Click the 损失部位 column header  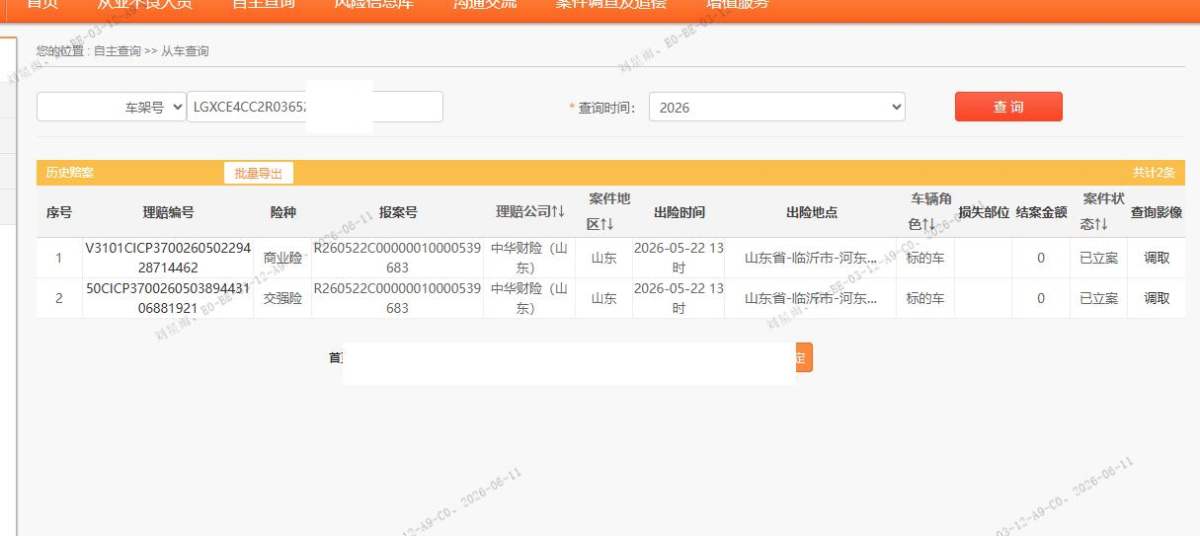pyautogui.click(x=984, y=212)
